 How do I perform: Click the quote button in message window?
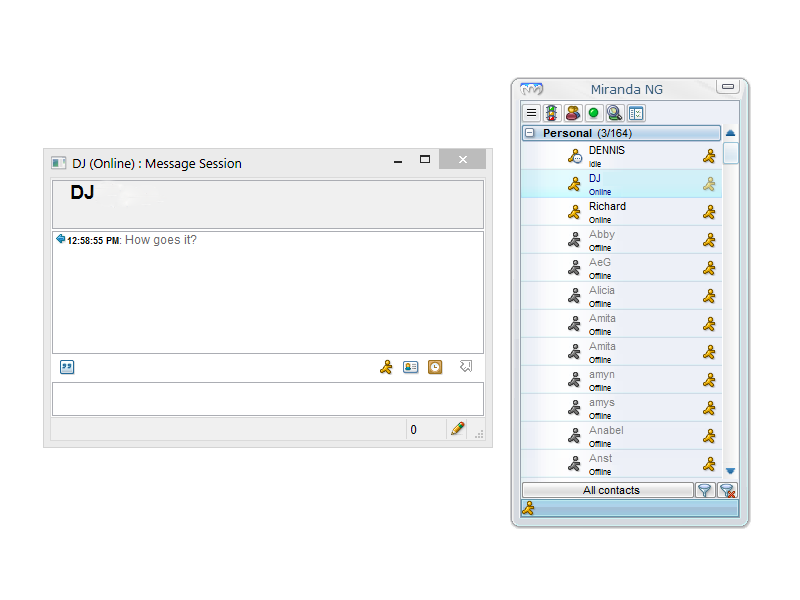tap(67, 367)
